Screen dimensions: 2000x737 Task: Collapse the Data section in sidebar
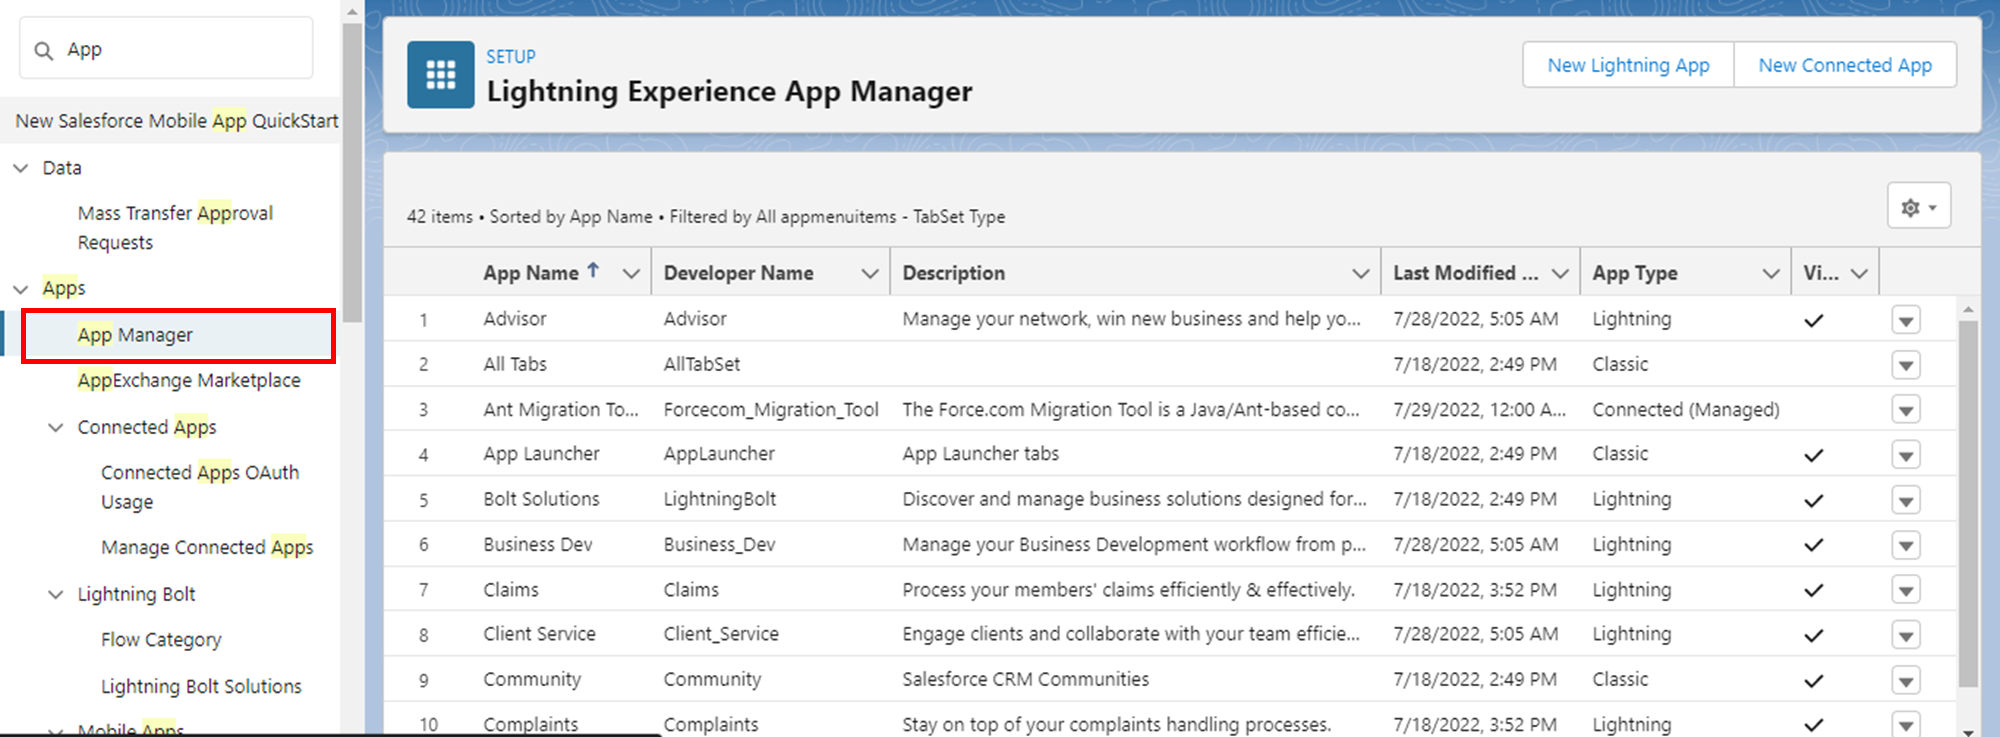tap(20, 168)
